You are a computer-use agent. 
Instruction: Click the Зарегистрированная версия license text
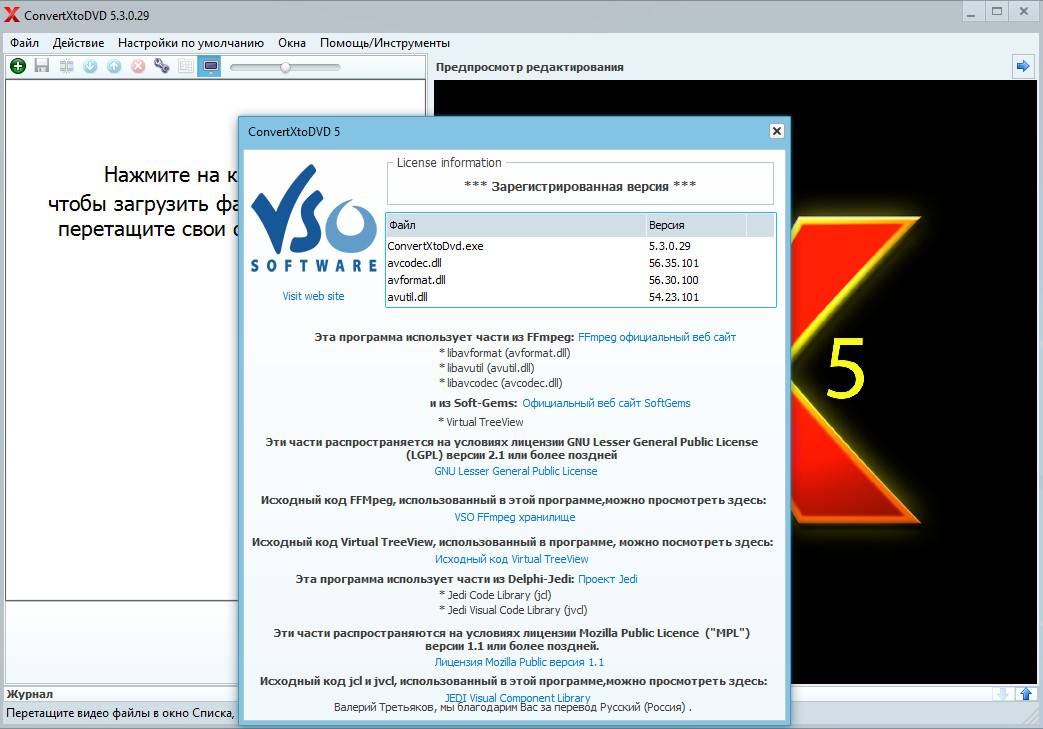click(x=580, y=186)
